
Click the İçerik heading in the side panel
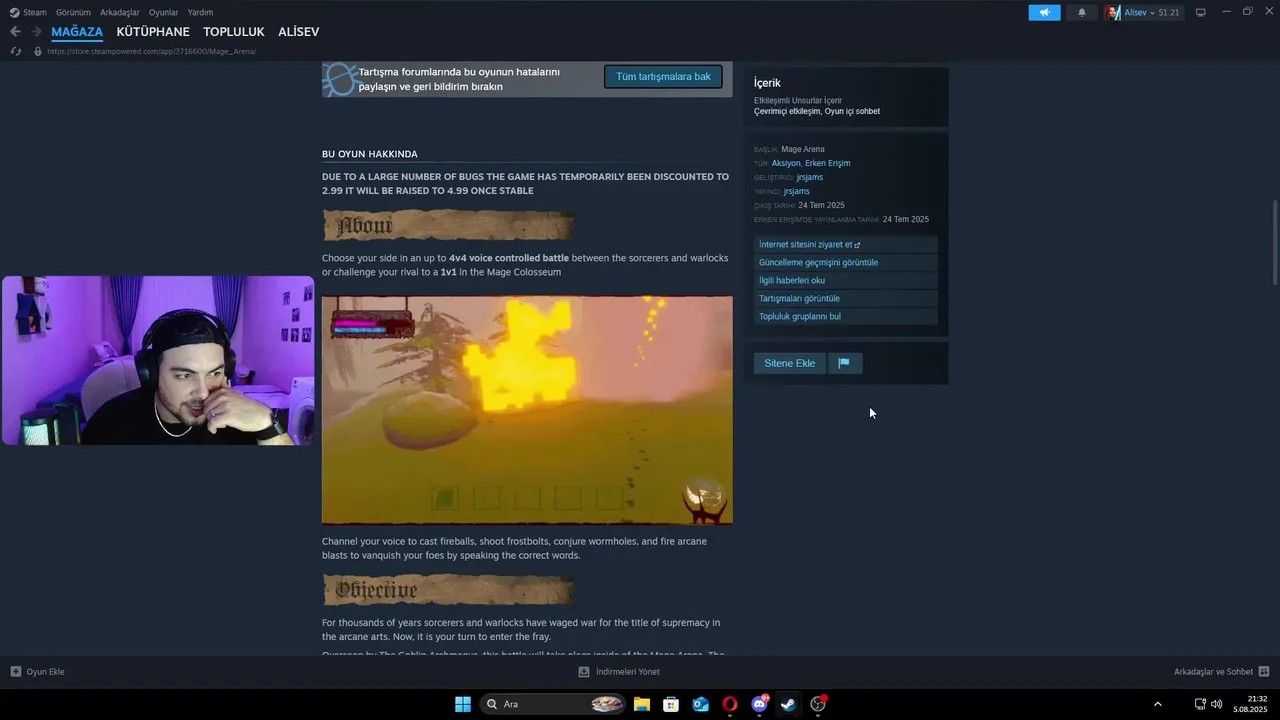coord(767,83)
